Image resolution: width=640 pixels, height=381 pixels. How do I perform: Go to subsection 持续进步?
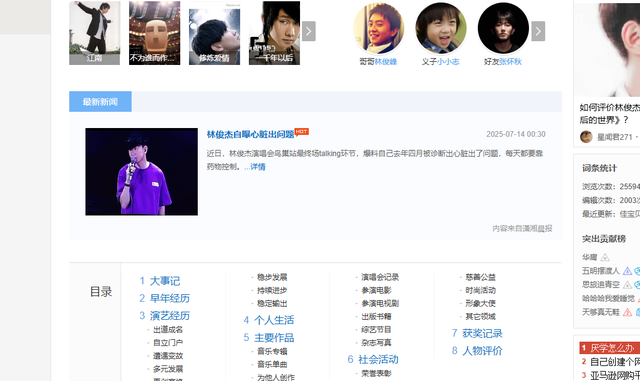click(x=272, y=290)
